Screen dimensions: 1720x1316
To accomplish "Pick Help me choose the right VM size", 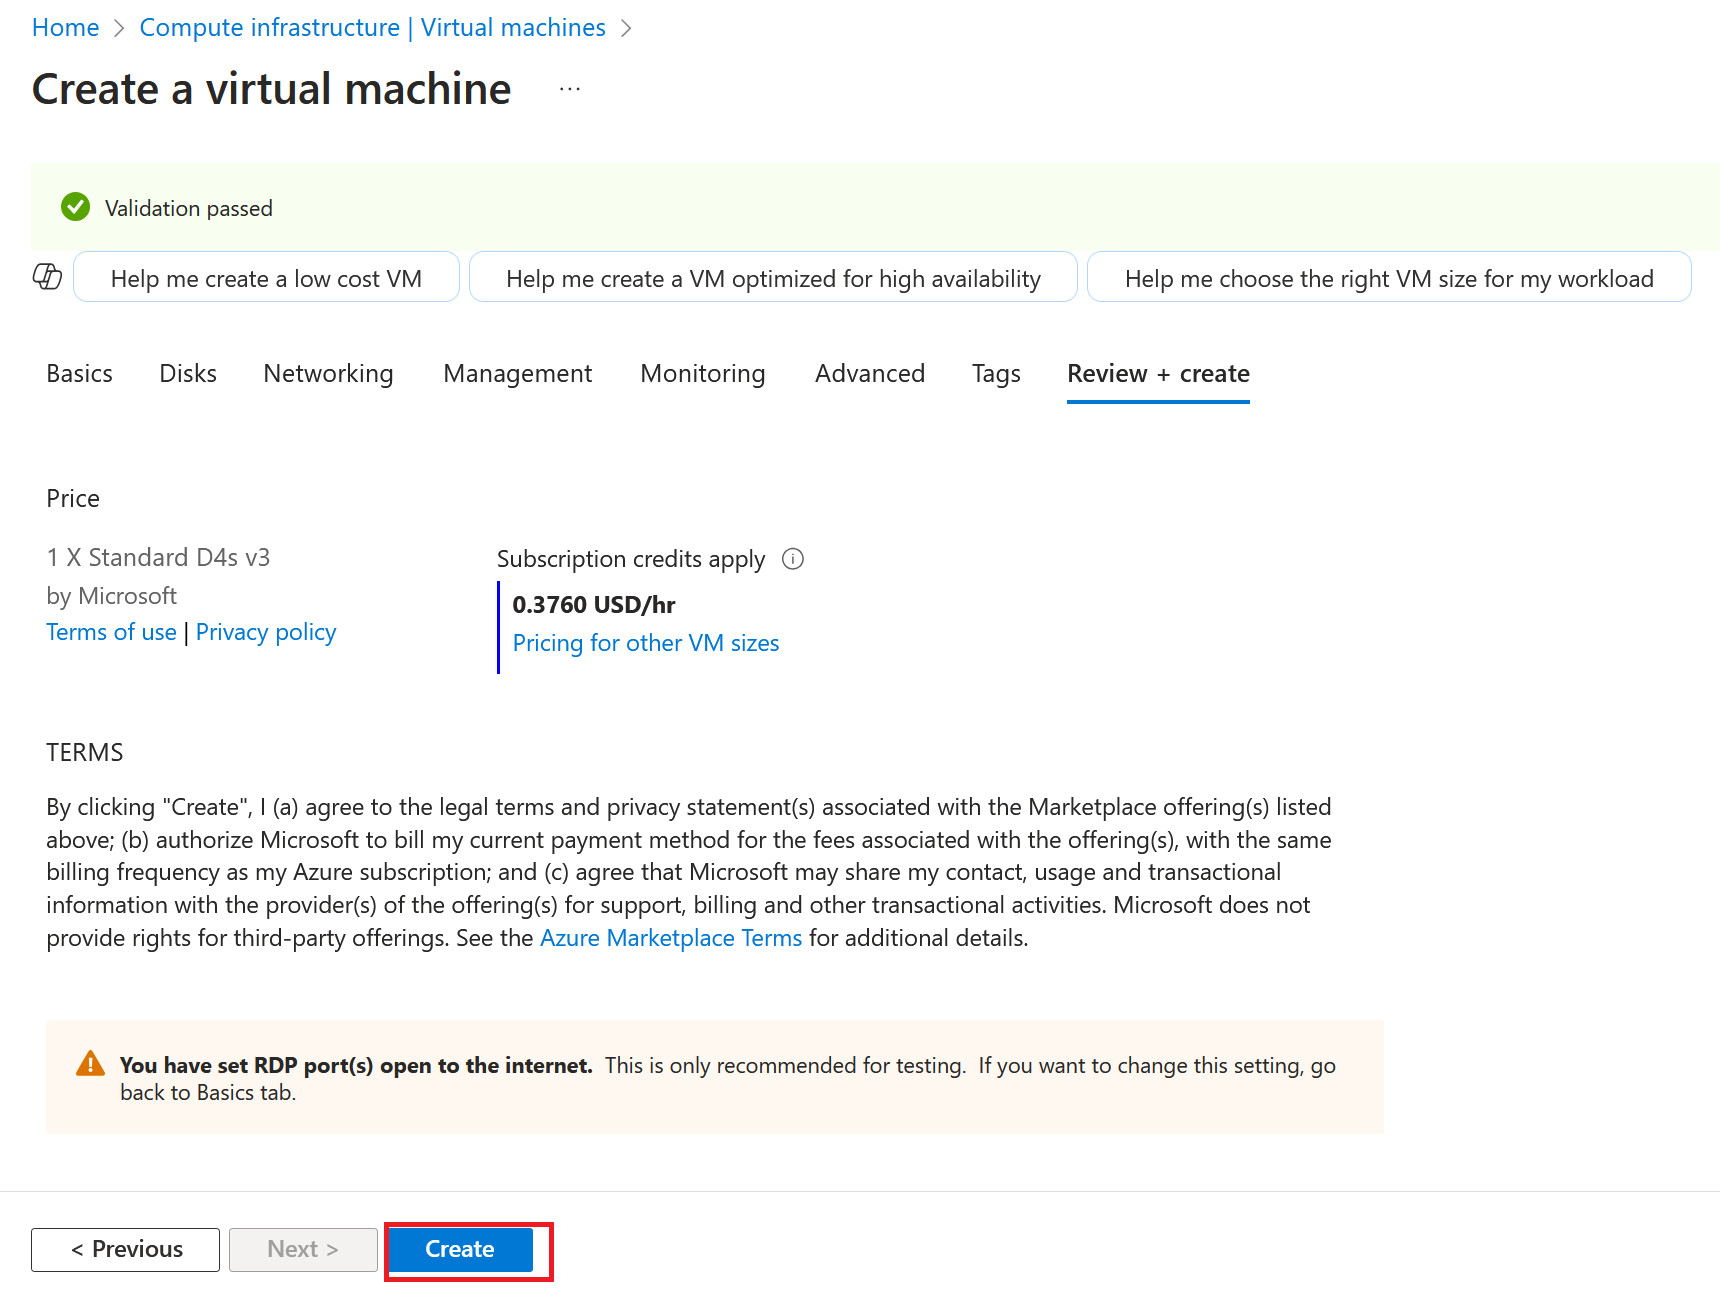I will [x=1389, y=278].
